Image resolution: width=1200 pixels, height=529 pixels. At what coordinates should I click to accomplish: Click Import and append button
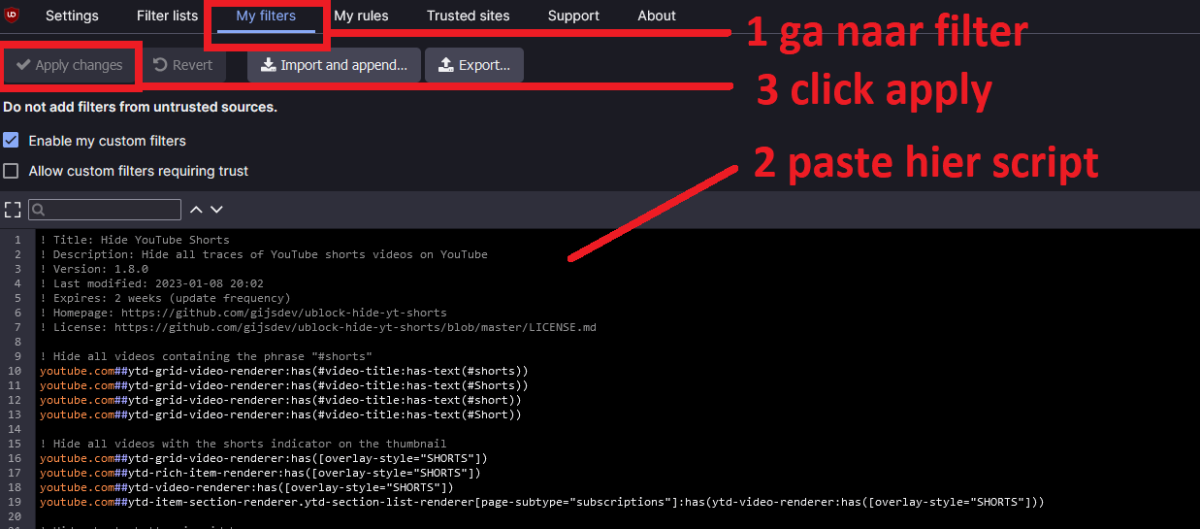click(x=334, y=65)
